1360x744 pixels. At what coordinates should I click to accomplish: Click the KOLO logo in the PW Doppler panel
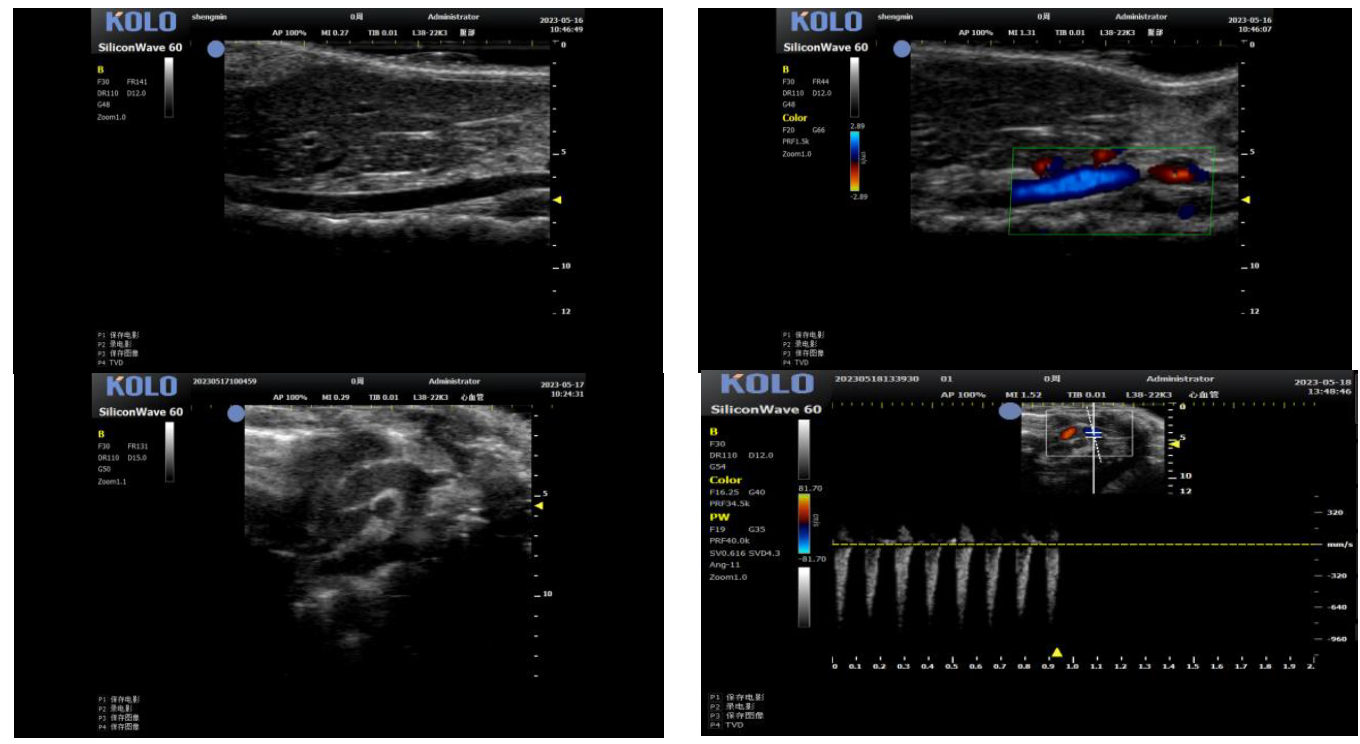(x=765, y=384)
